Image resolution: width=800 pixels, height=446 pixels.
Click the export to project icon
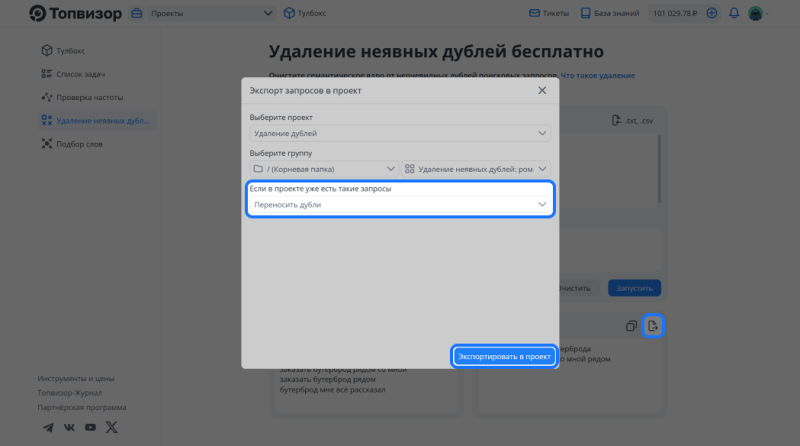(x=653, y=326)
